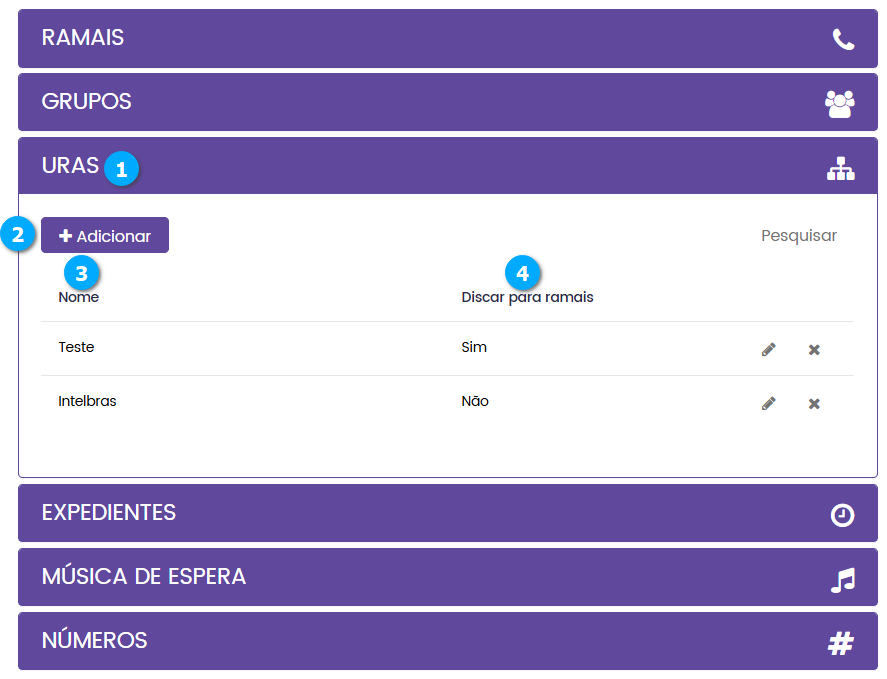
Task: Click the clock icon on EXPEDIENTES
Action: coord(843,515)
